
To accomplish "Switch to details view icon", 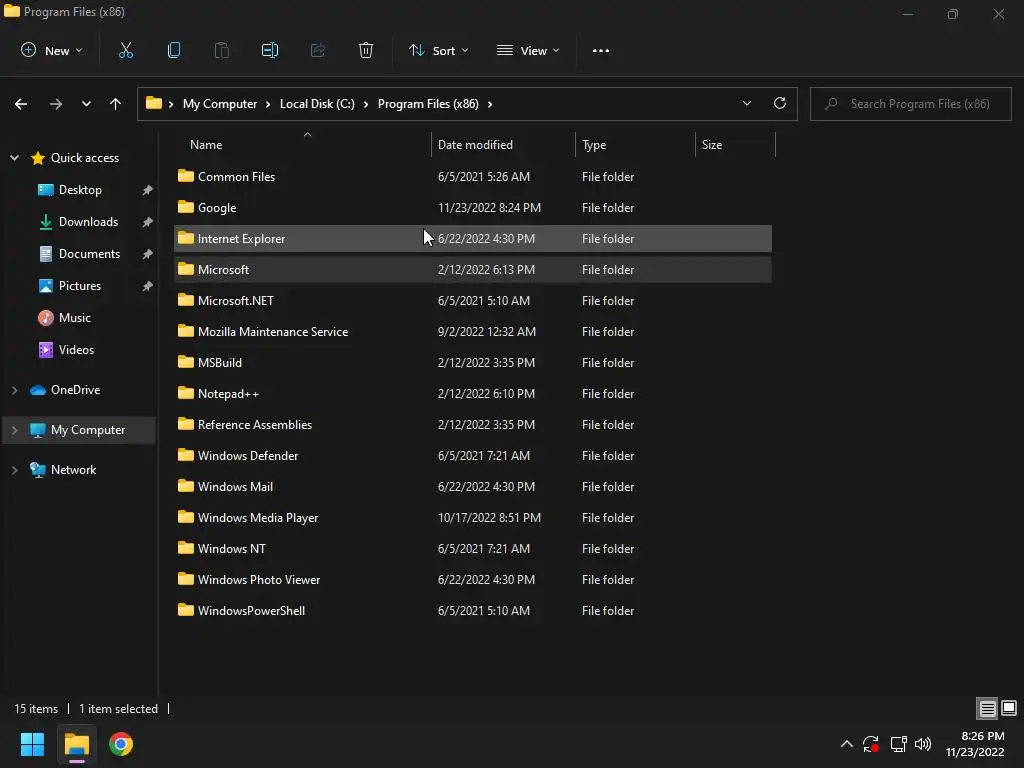I will click(x=987, y=708).
